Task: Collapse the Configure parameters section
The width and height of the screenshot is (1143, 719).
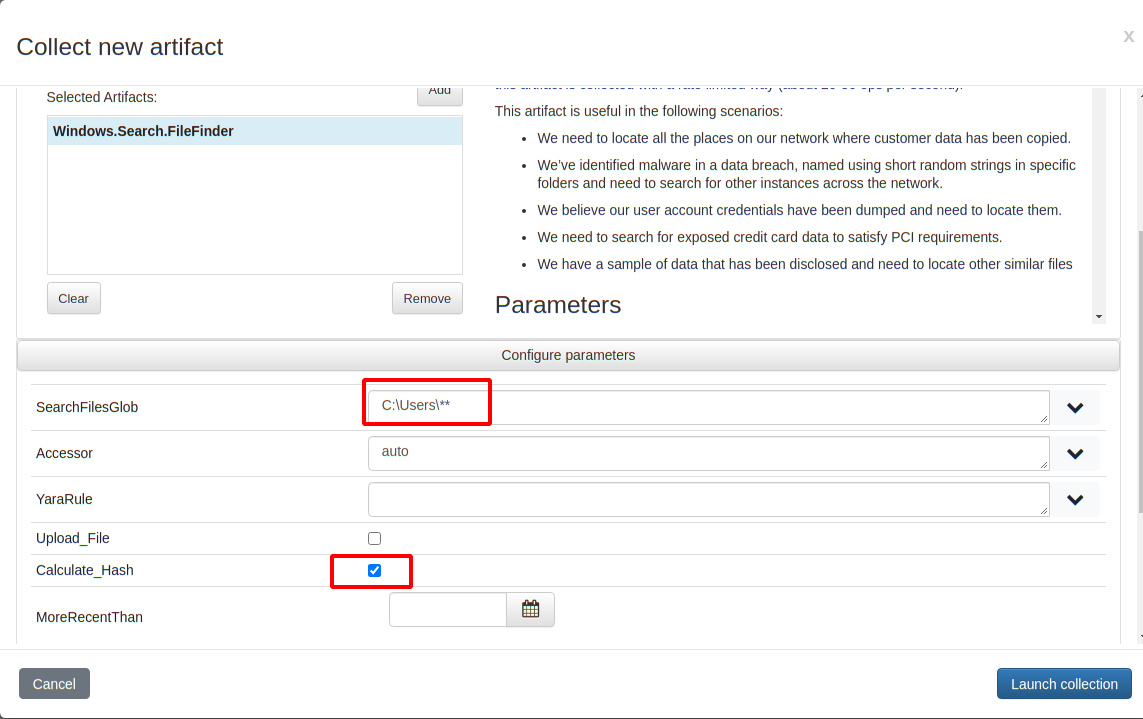Action: click(568, 355)
